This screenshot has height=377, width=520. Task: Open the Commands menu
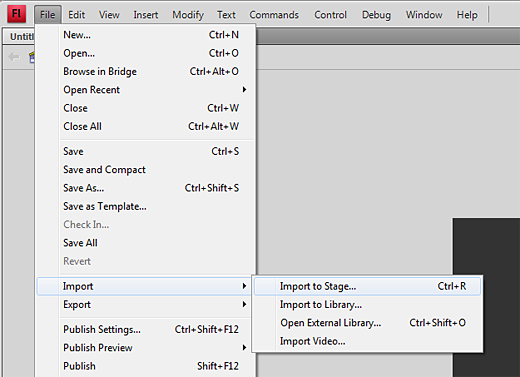coord(274,15)
